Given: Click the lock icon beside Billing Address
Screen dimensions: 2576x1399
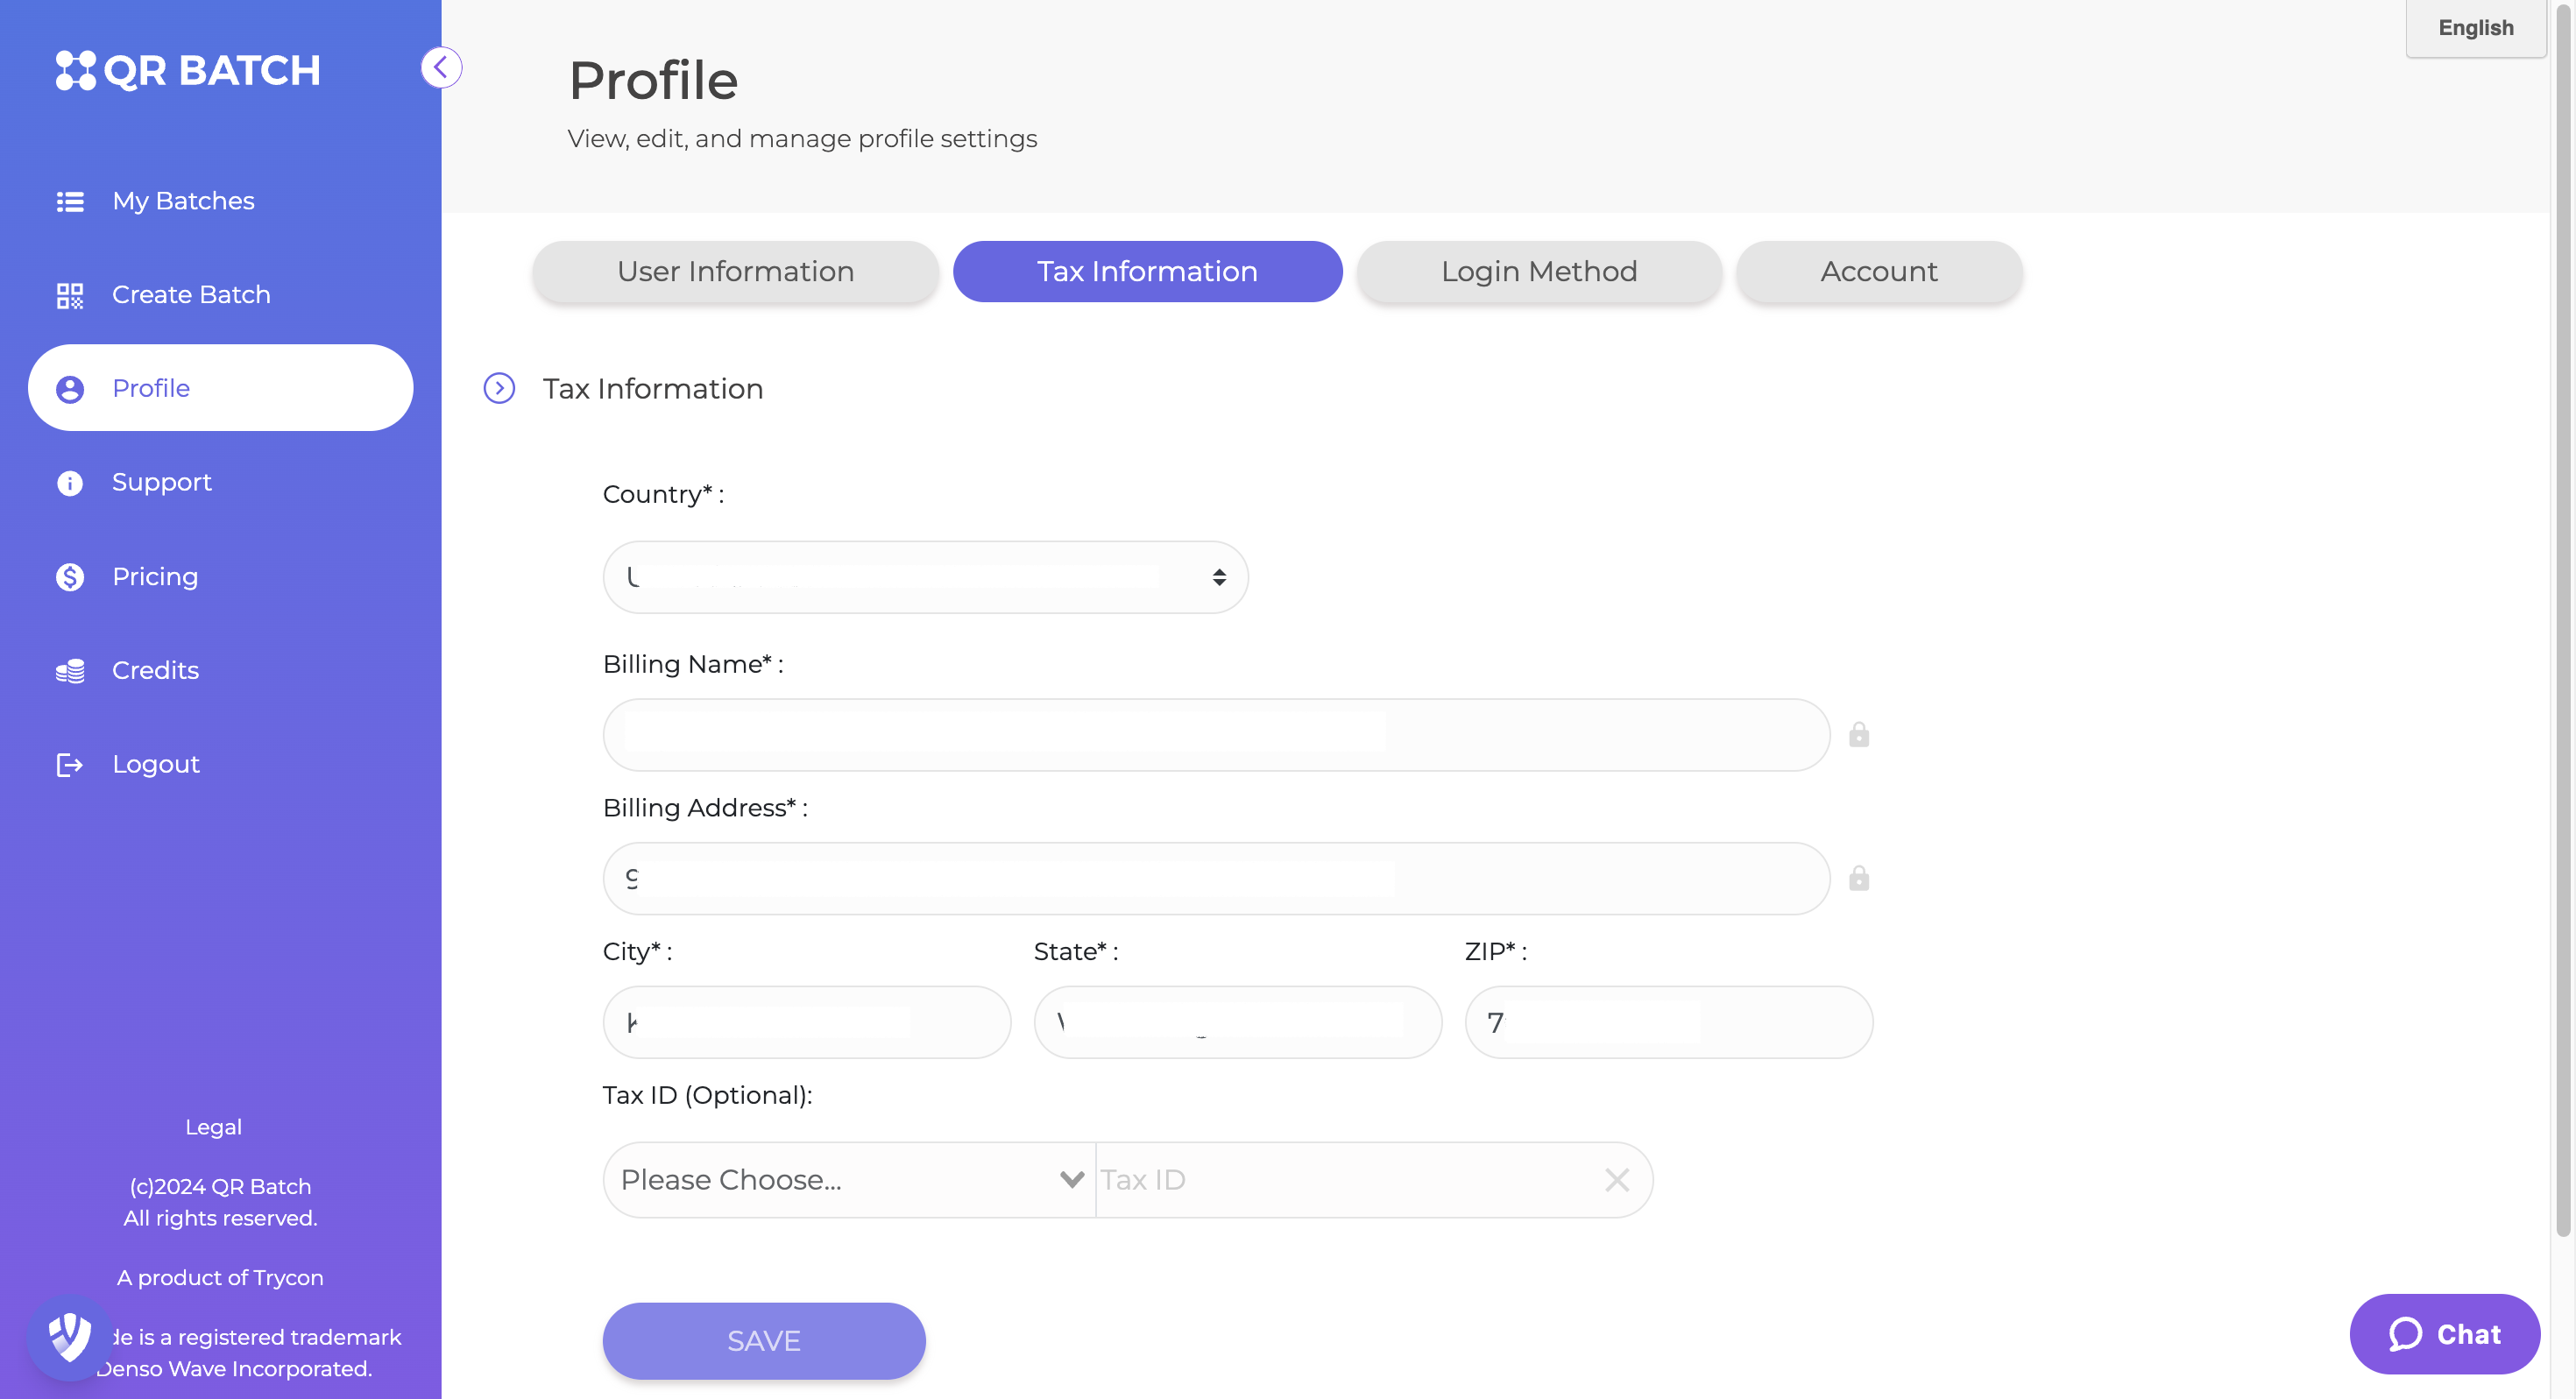Looking at the screenshot, I should 1859,878.
